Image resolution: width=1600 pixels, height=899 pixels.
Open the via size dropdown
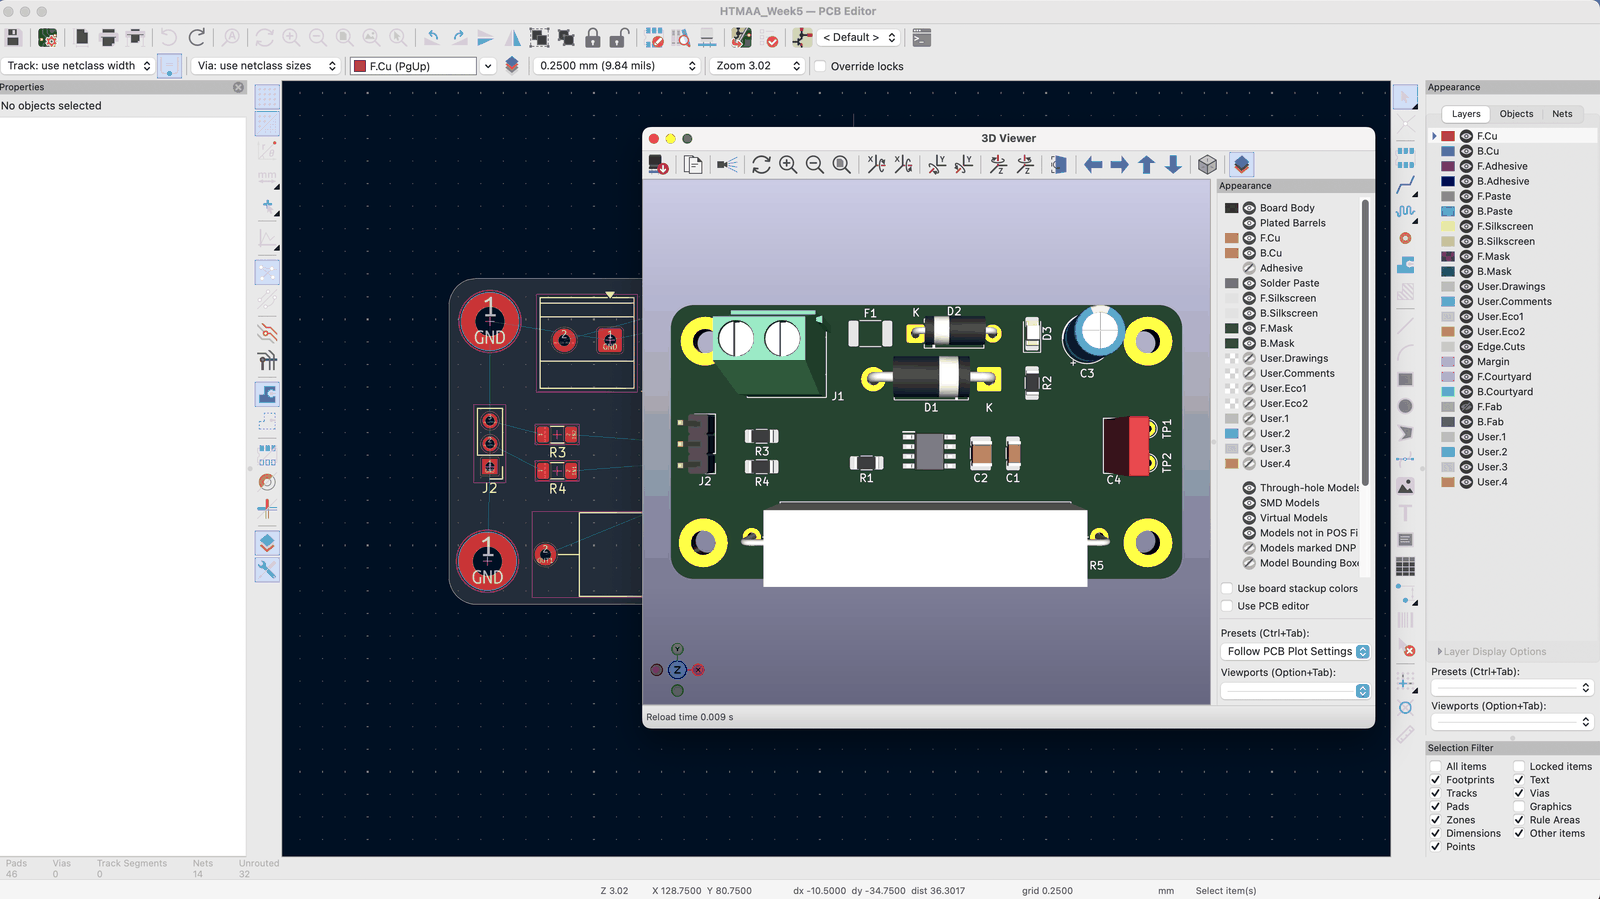265,66
